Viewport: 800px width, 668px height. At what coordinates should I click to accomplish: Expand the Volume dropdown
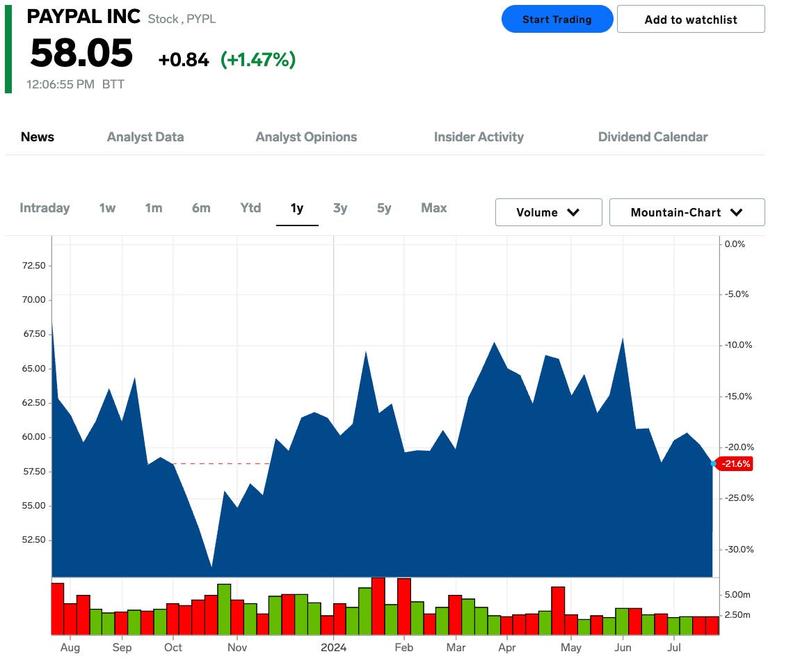click(x=548, y=212)
